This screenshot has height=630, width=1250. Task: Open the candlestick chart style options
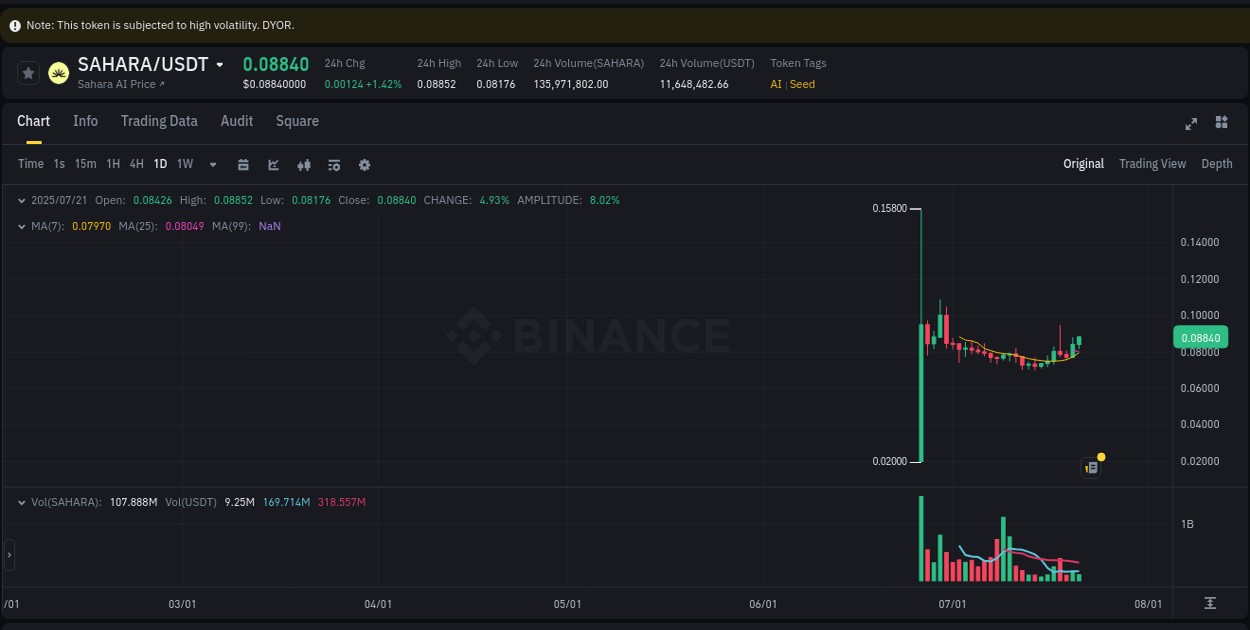(x=304, y=164)
